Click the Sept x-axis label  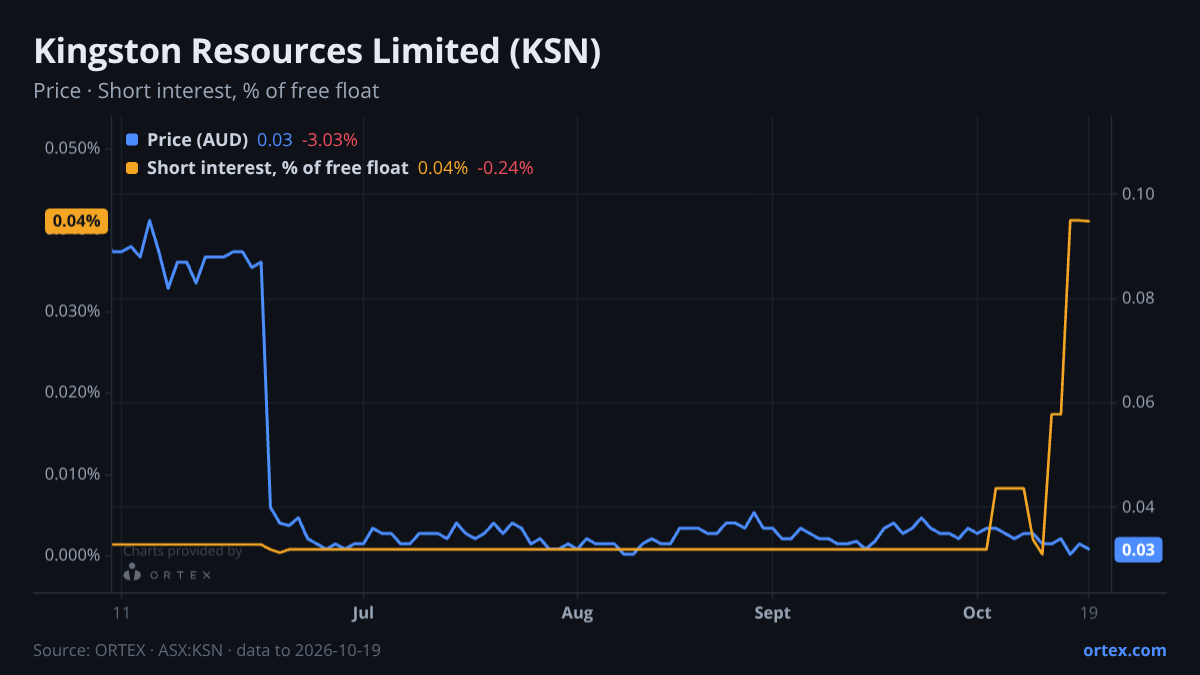pyautogui.click(x=772, y=613)
